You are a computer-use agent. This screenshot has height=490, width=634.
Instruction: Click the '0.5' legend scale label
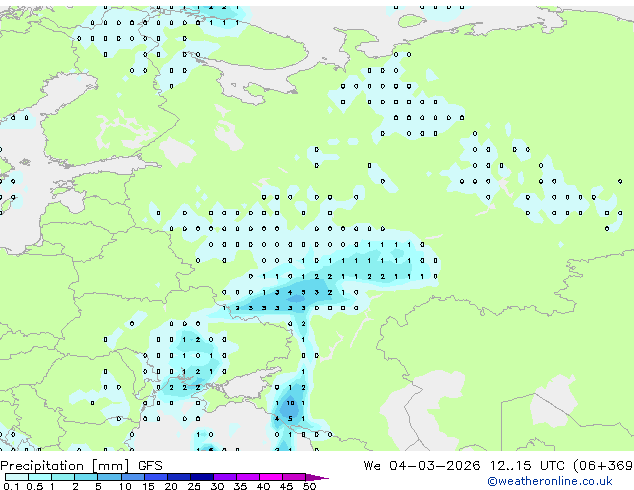(35, 486)
